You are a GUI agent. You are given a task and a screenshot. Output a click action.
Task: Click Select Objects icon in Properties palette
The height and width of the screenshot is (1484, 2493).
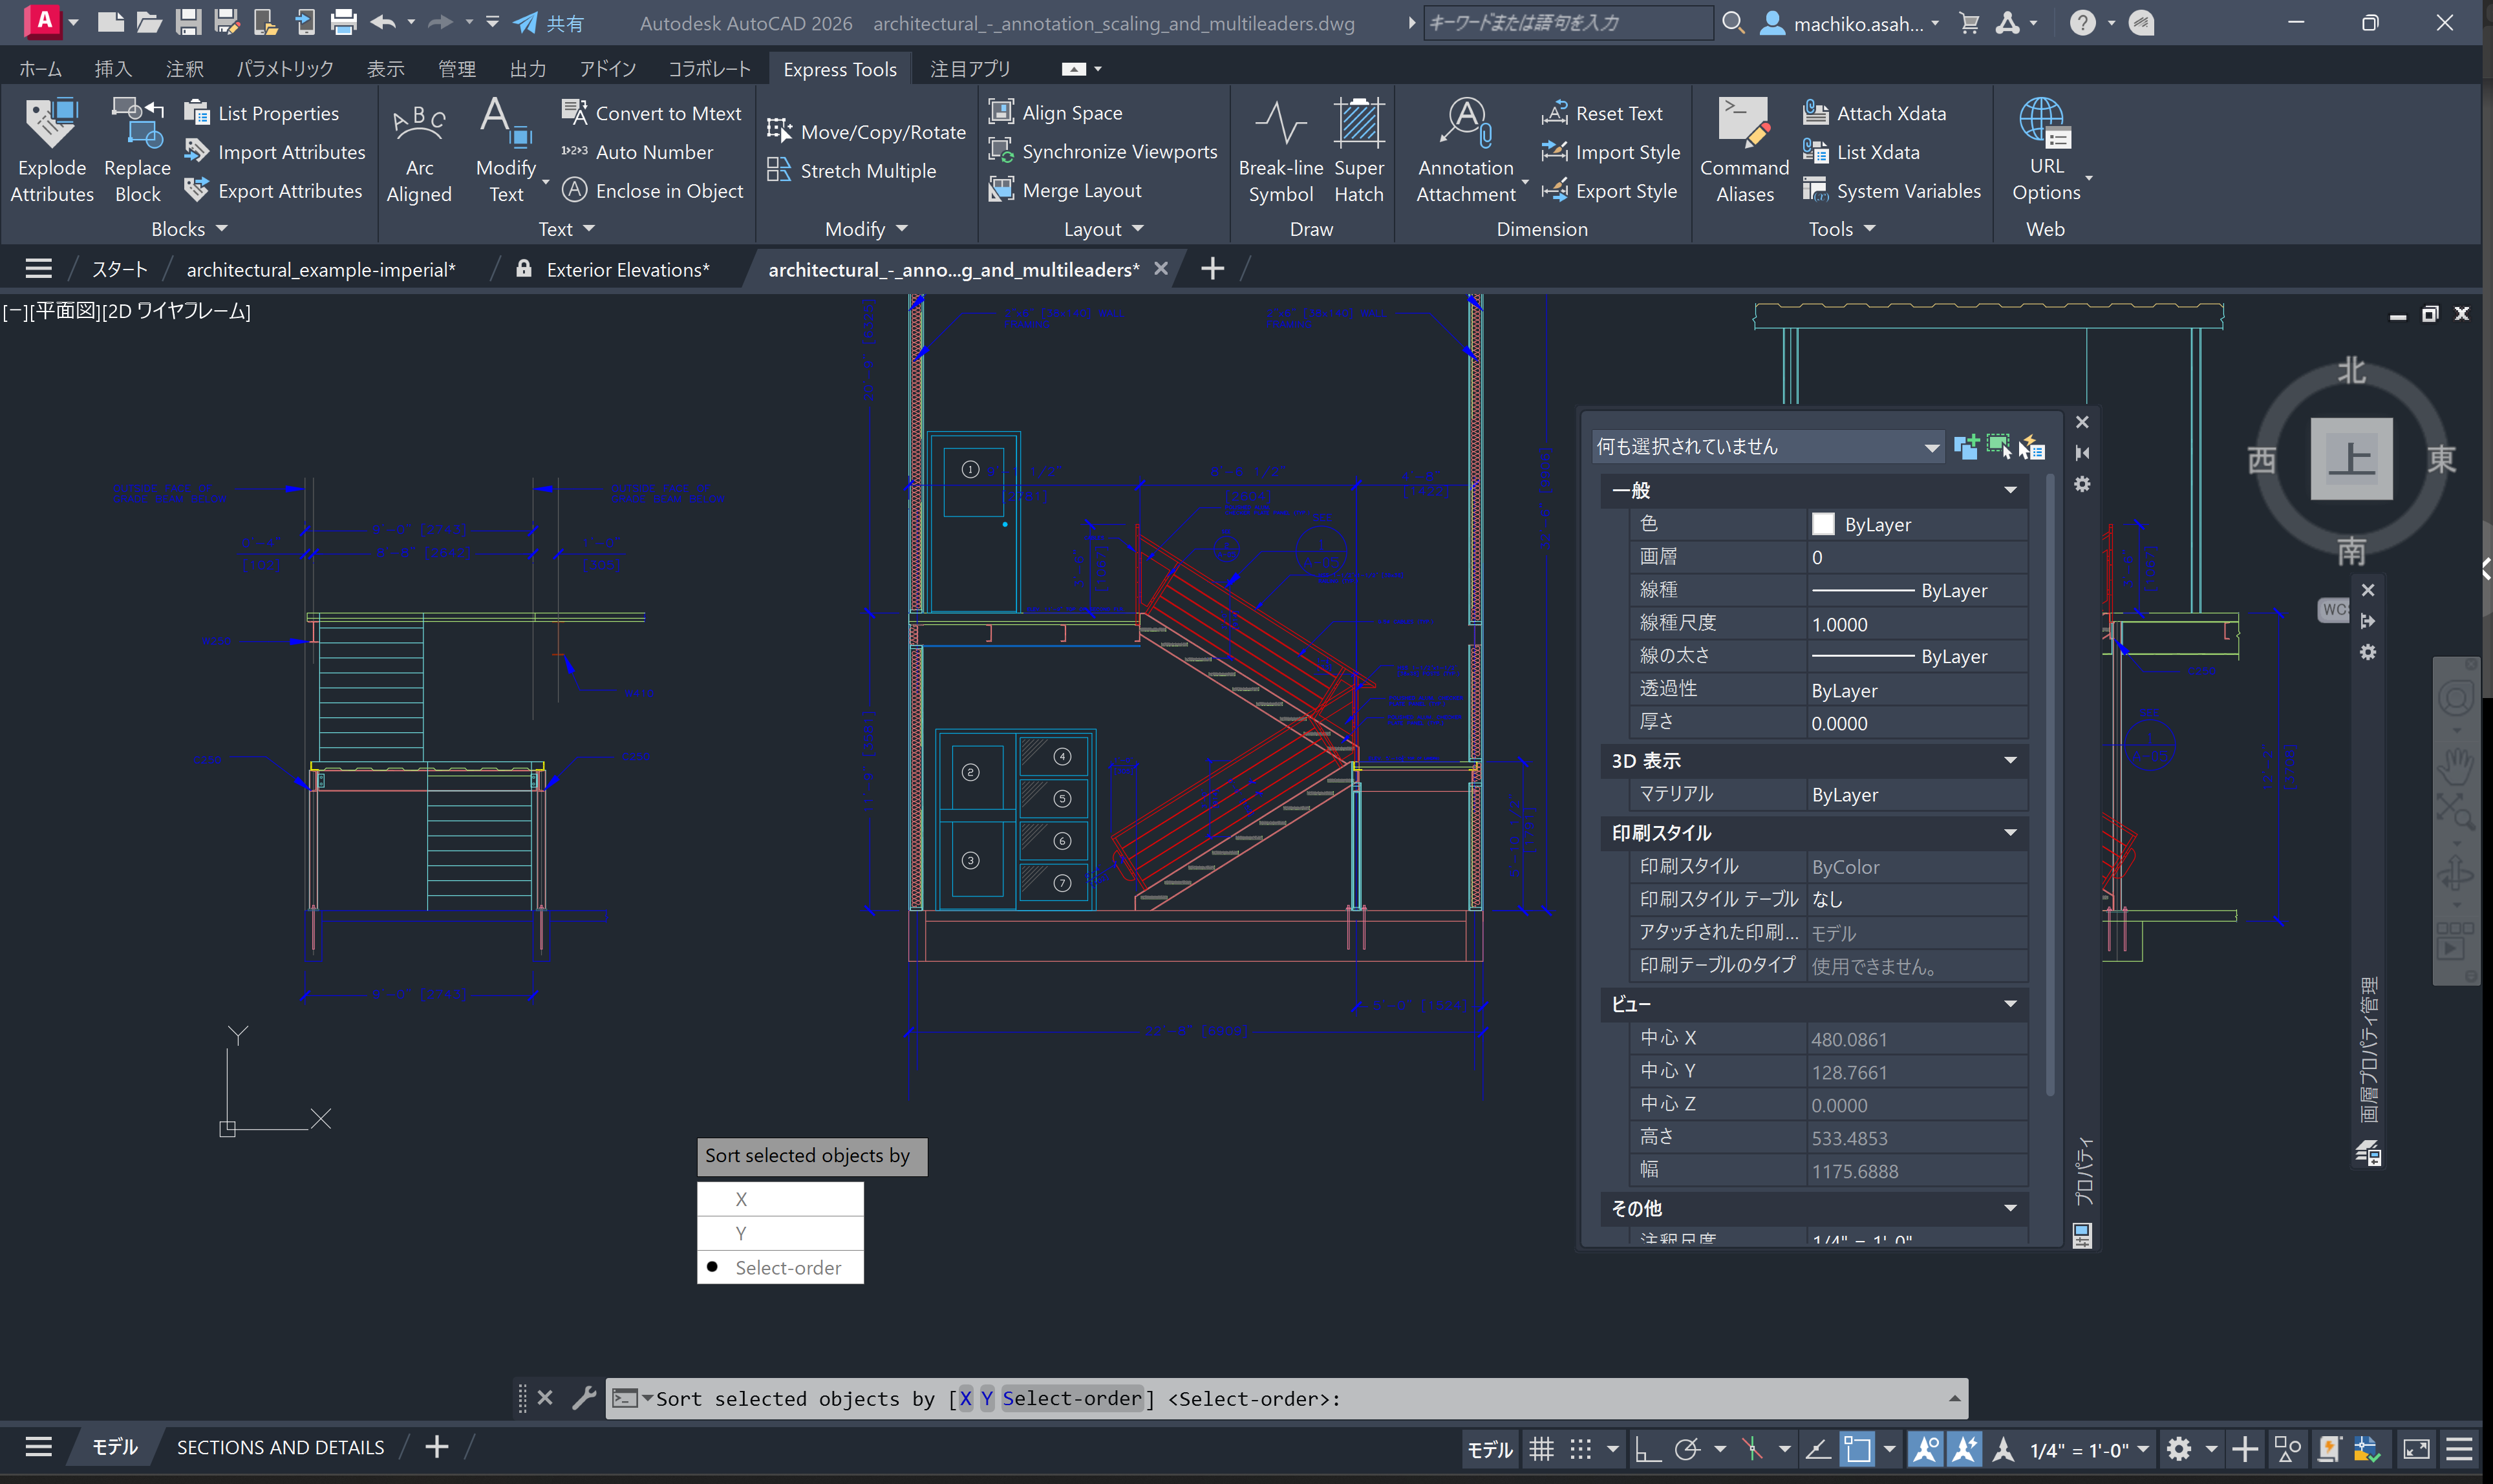(1998, 447)
